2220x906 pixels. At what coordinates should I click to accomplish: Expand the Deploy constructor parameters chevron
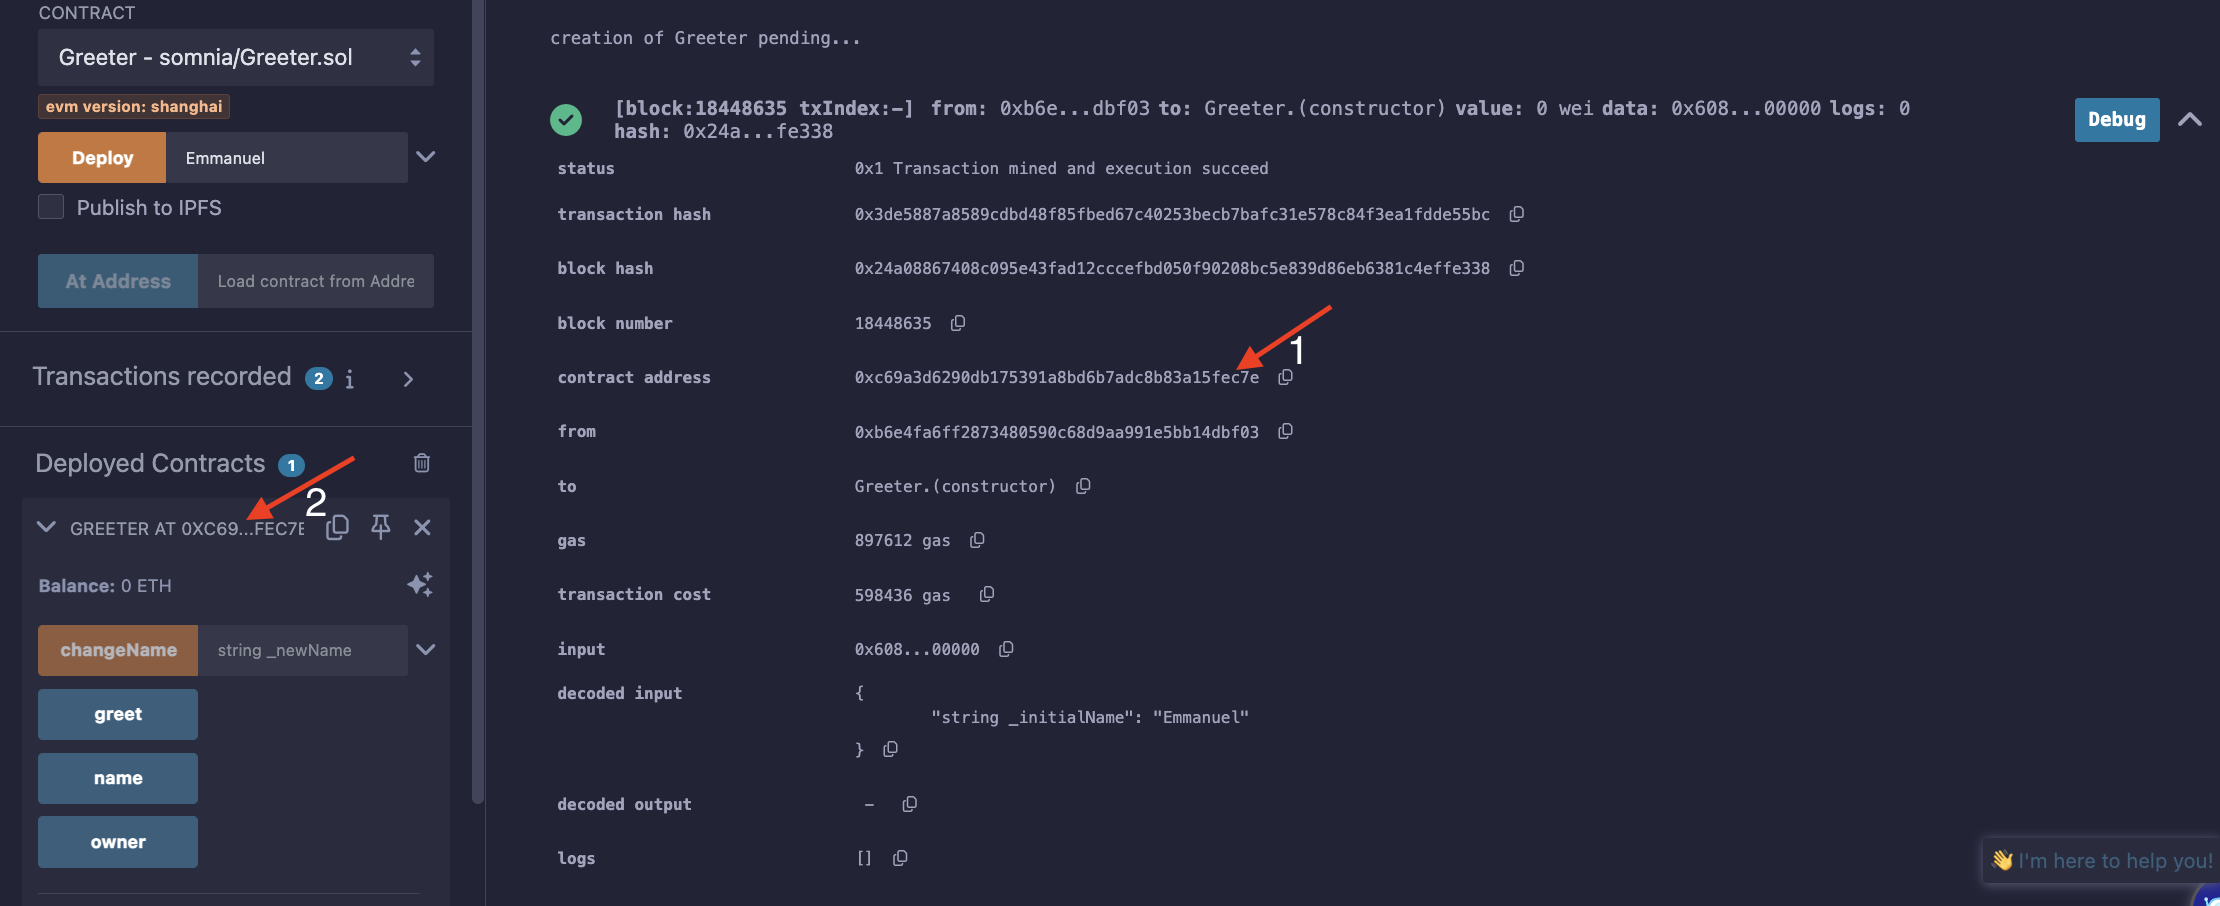coord(426,157)
